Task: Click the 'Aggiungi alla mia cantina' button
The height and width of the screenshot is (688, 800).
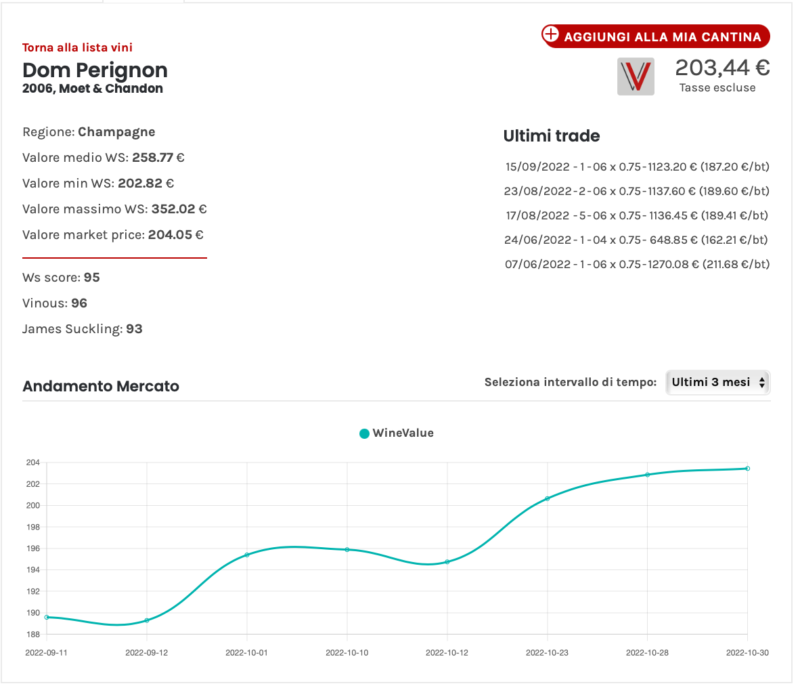Action: pos(655,36)
